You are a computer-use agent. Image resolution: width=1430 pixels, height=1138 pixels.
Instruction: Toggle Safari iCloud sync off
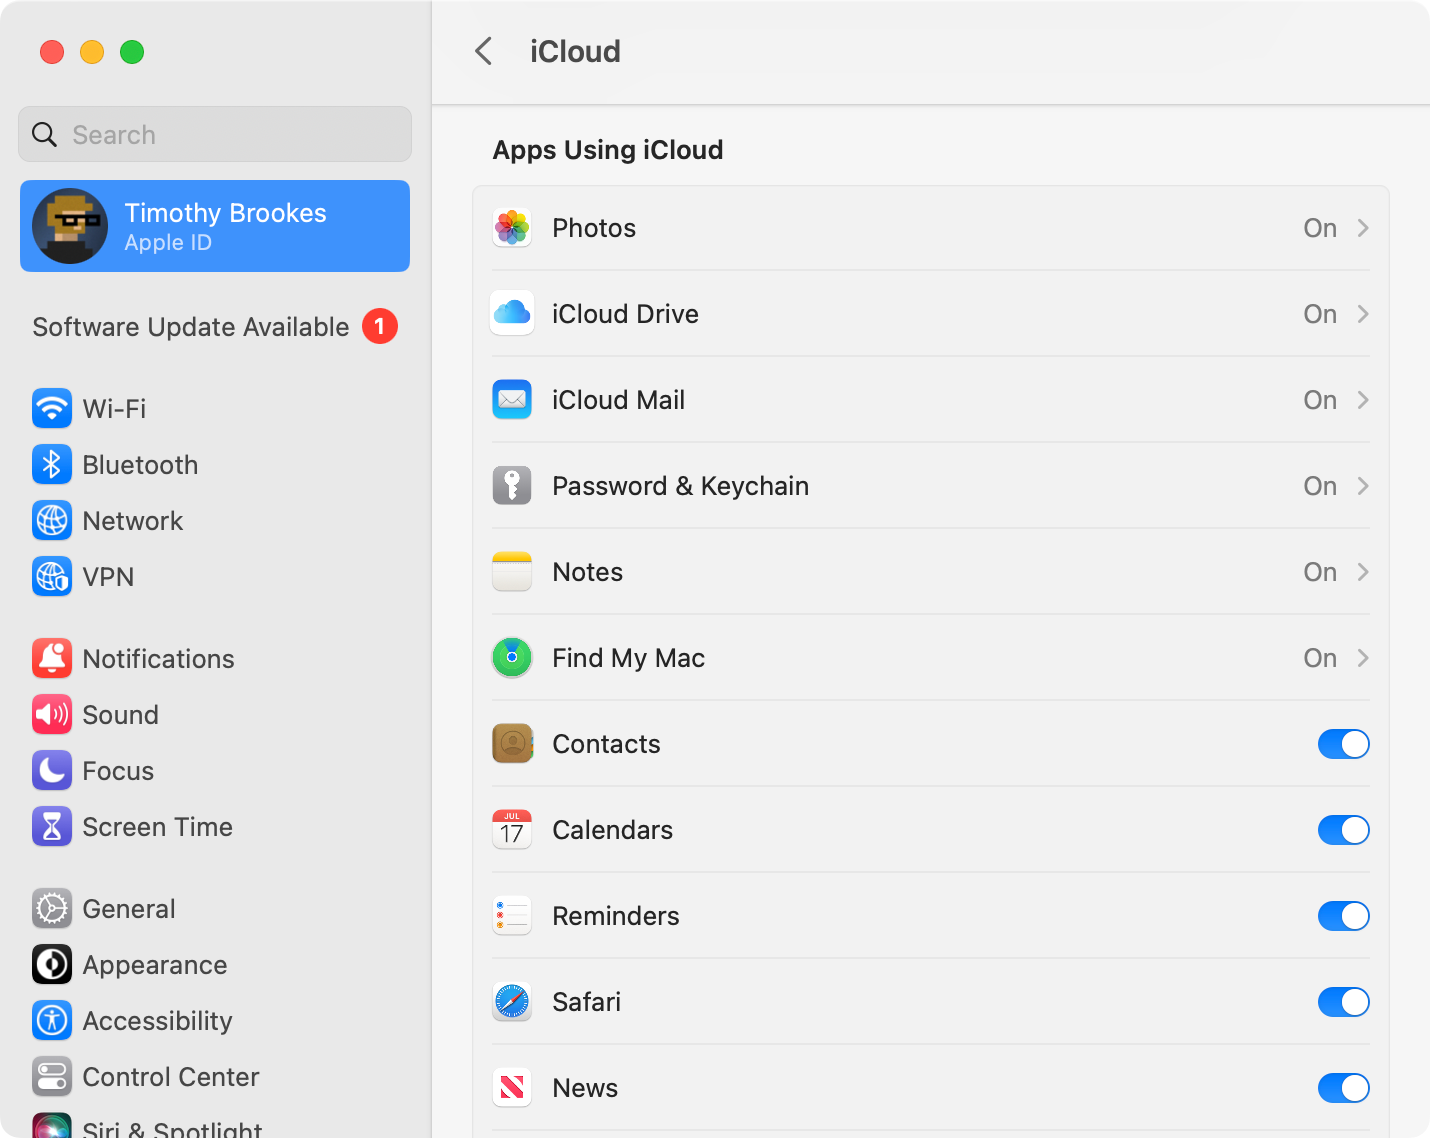click(1344, 1002)
